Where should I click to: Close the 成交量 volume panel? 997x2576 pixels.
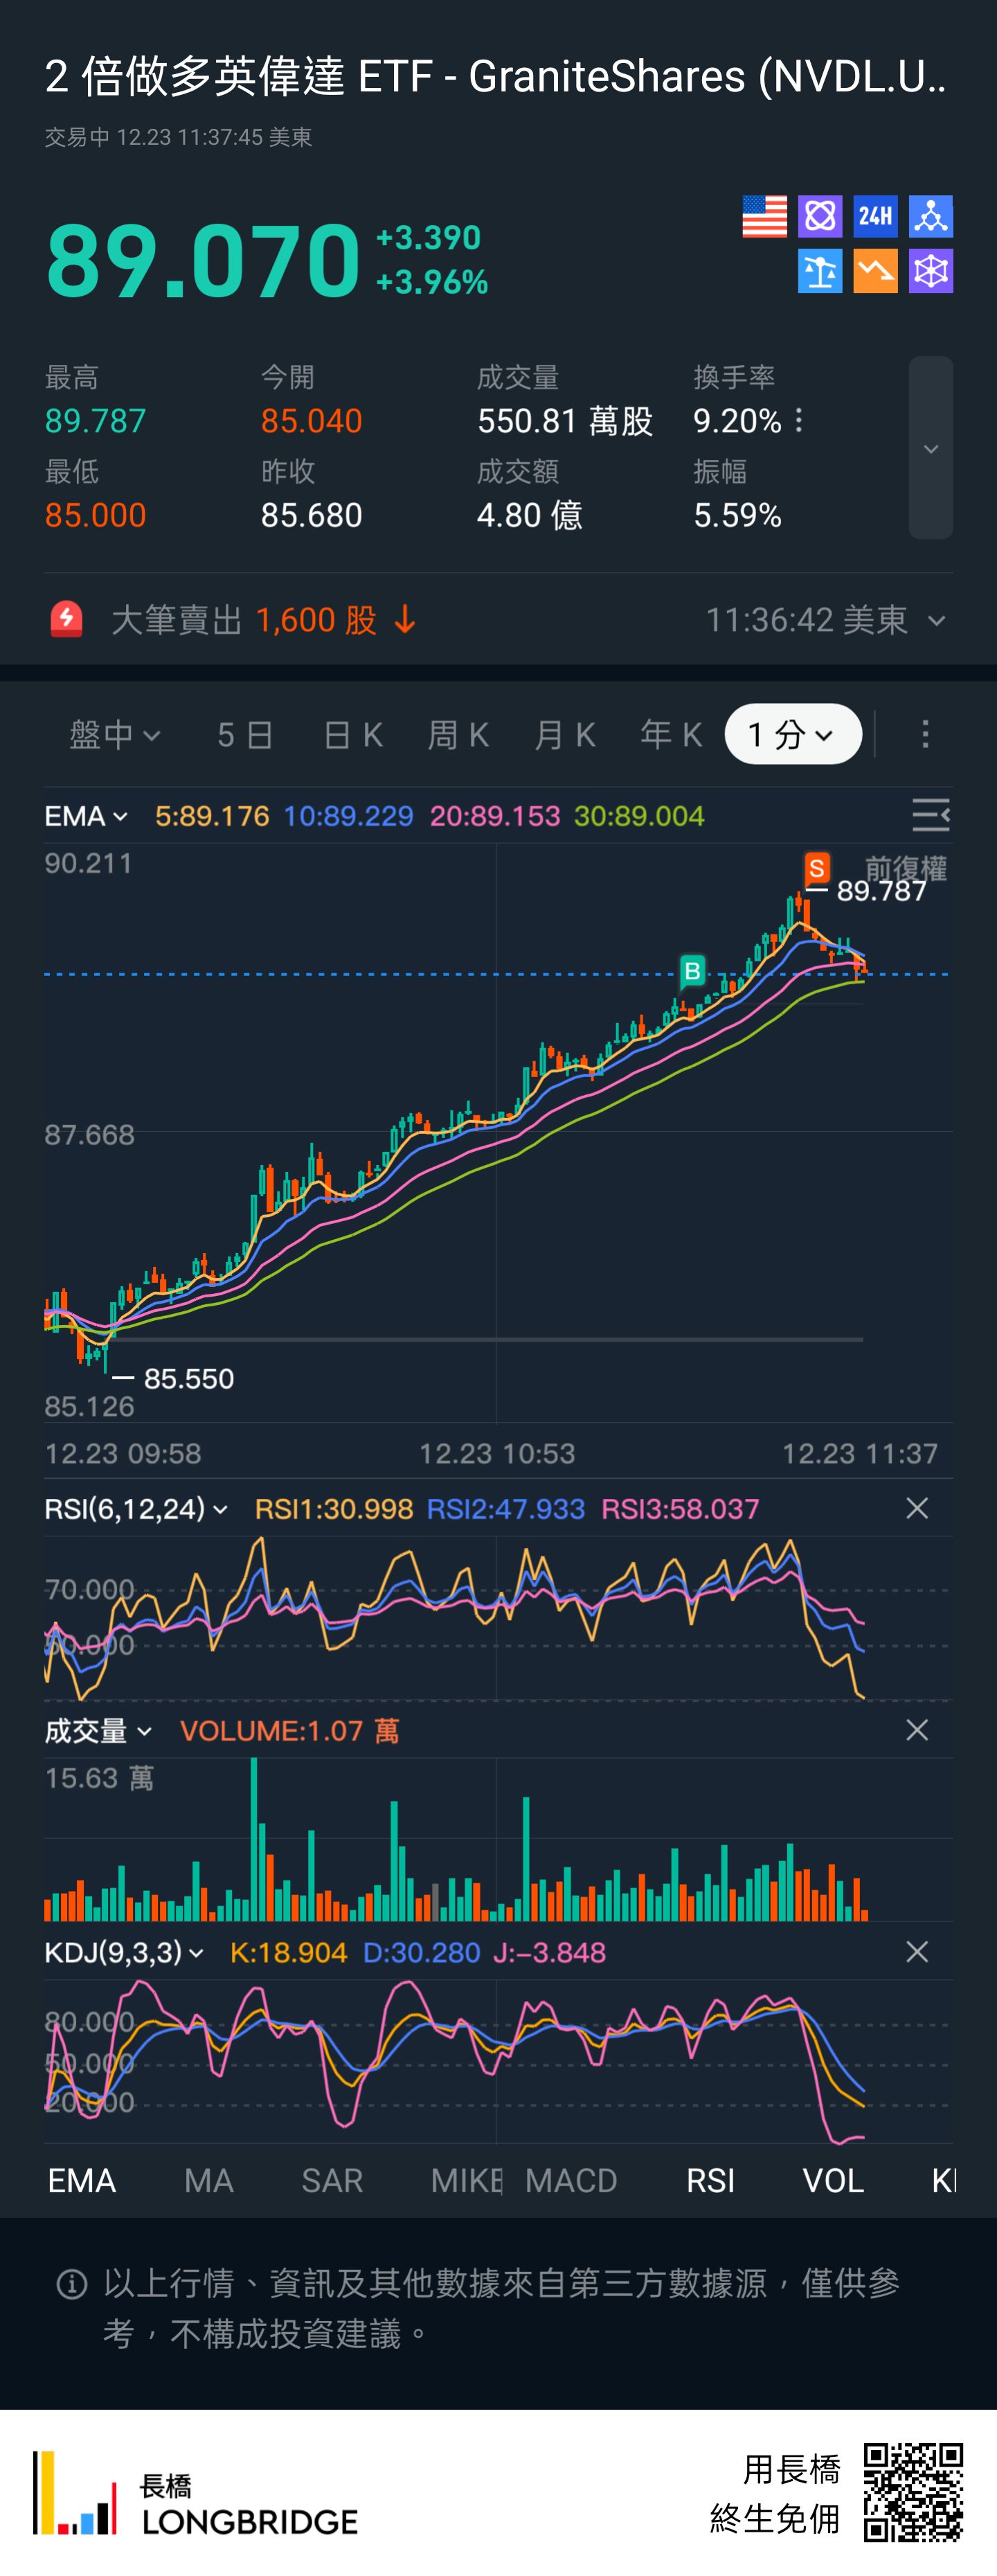pyautogui.click(x=917, y=1730)
